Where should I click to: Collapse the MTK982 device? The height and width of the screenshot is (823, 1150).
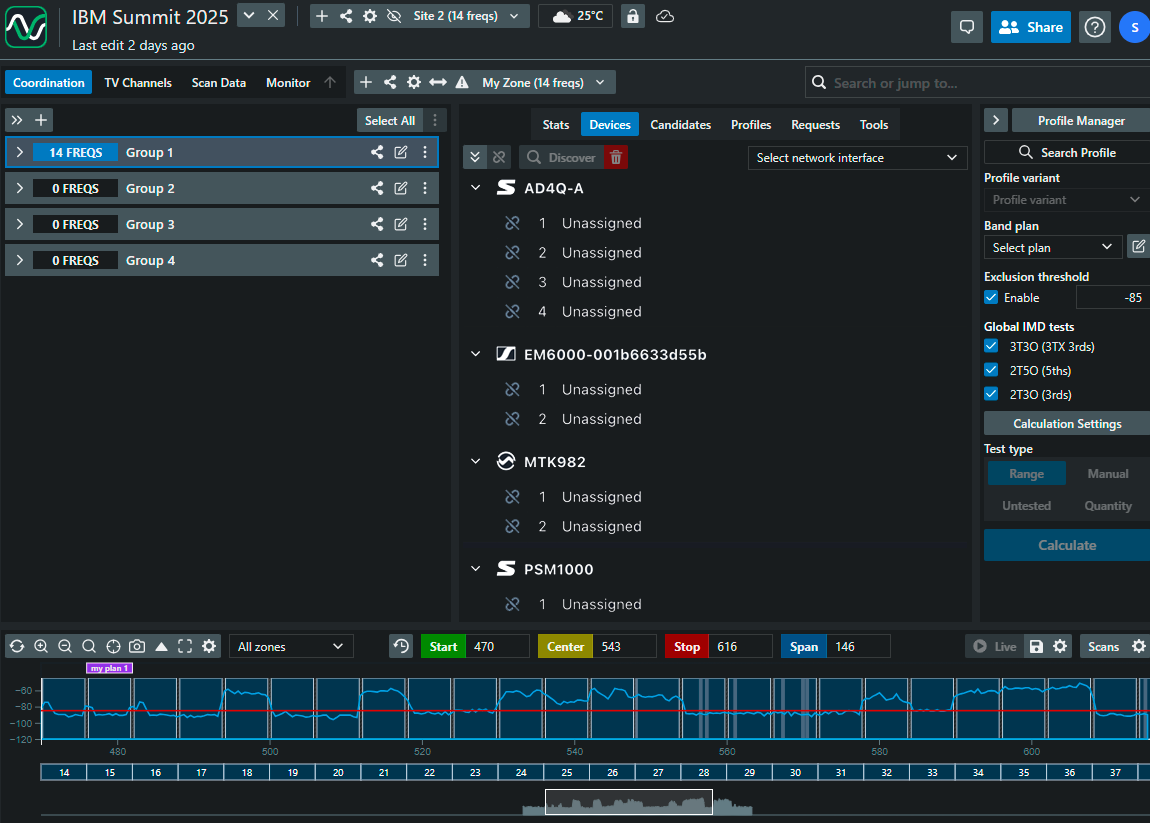click(475, 461)
